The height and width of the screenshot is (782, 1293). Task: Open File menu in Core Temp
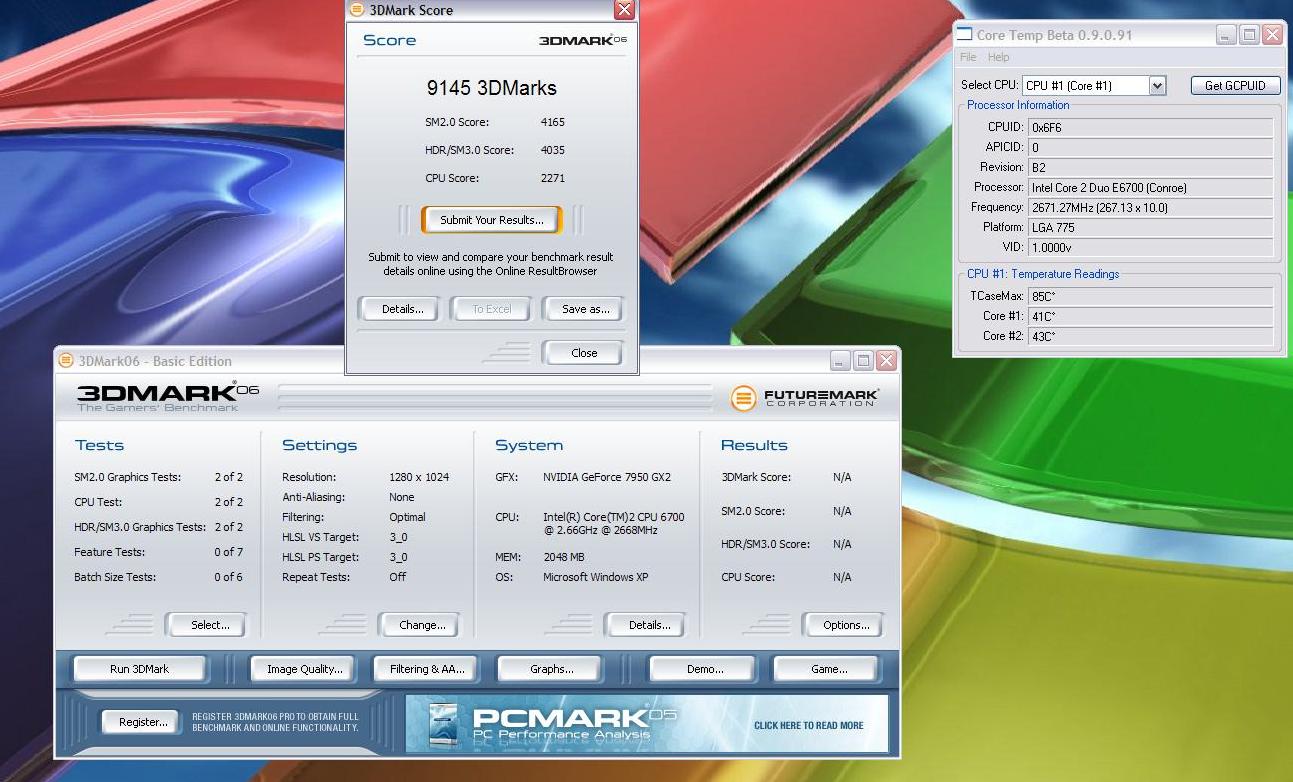coord(968,57)
